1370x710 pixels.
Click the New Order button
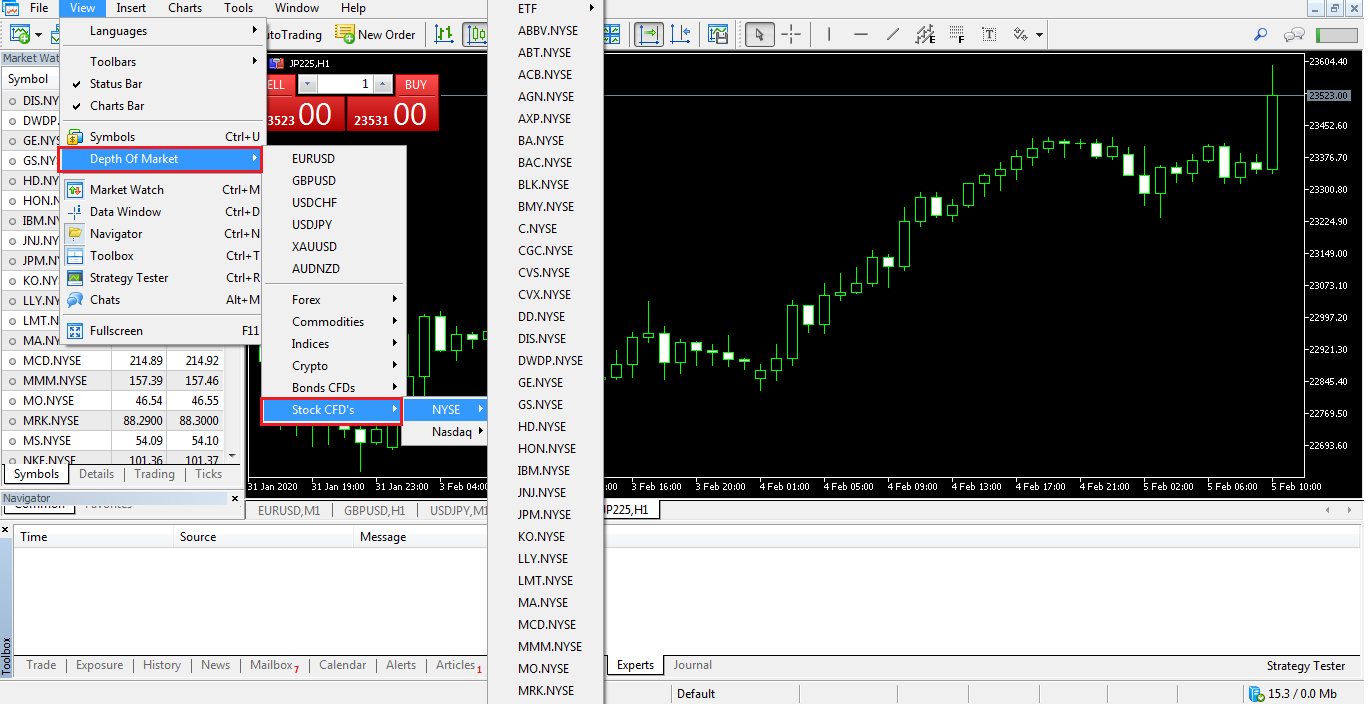[x=375, y=35]
